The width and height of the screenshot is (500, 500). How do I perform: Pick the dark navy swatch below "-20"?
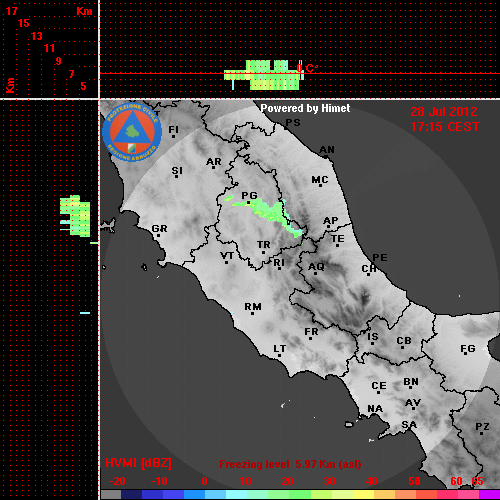pos(132,494)
